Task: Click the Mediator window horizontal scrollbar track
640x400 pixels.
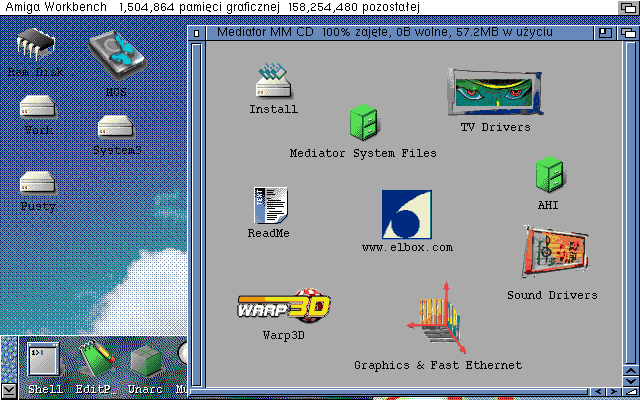Action: click(x=390, y=392)
